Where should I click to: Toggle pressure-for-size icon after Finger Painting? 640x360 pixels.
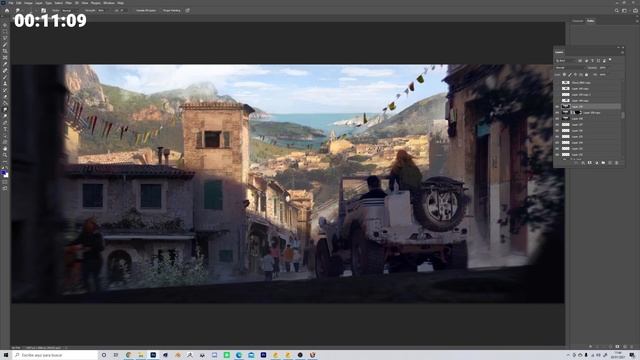tap(187, 11)
